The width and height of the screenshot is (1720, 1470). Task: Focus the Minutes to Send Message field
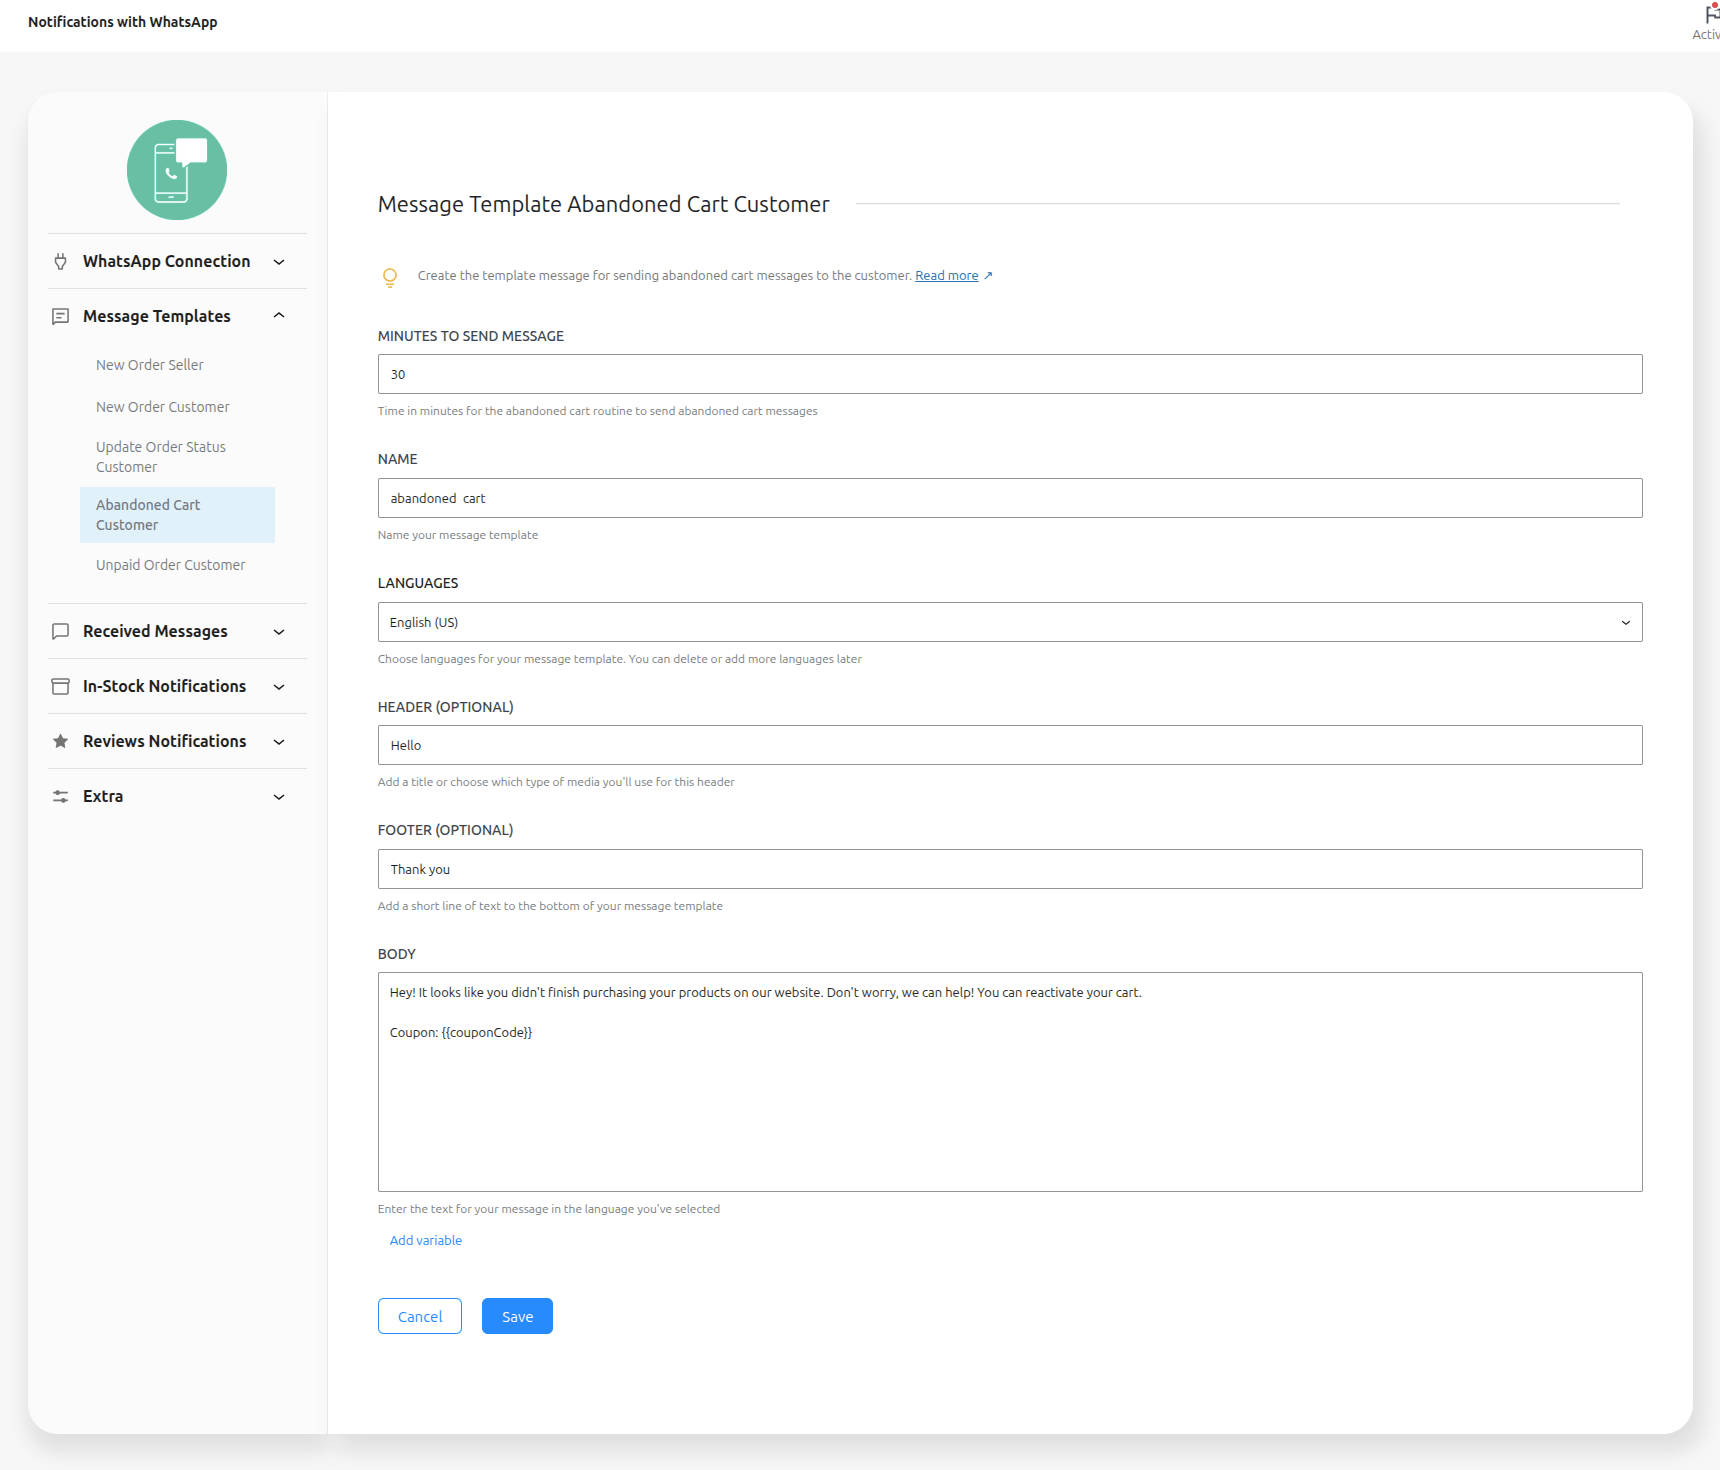[1009, 374]
